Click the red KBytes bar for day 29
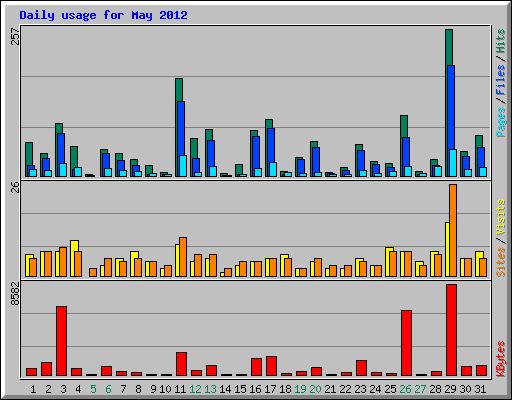The image size is (512, 400). tap(451, 330)
